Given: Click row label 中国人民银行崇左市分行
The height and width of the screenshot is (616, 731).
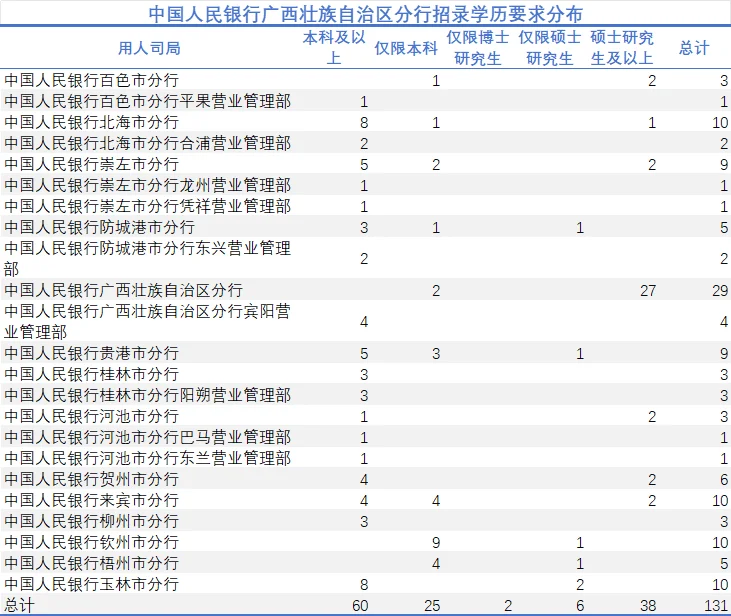Looking at the screenshot, I should point(91,164).
